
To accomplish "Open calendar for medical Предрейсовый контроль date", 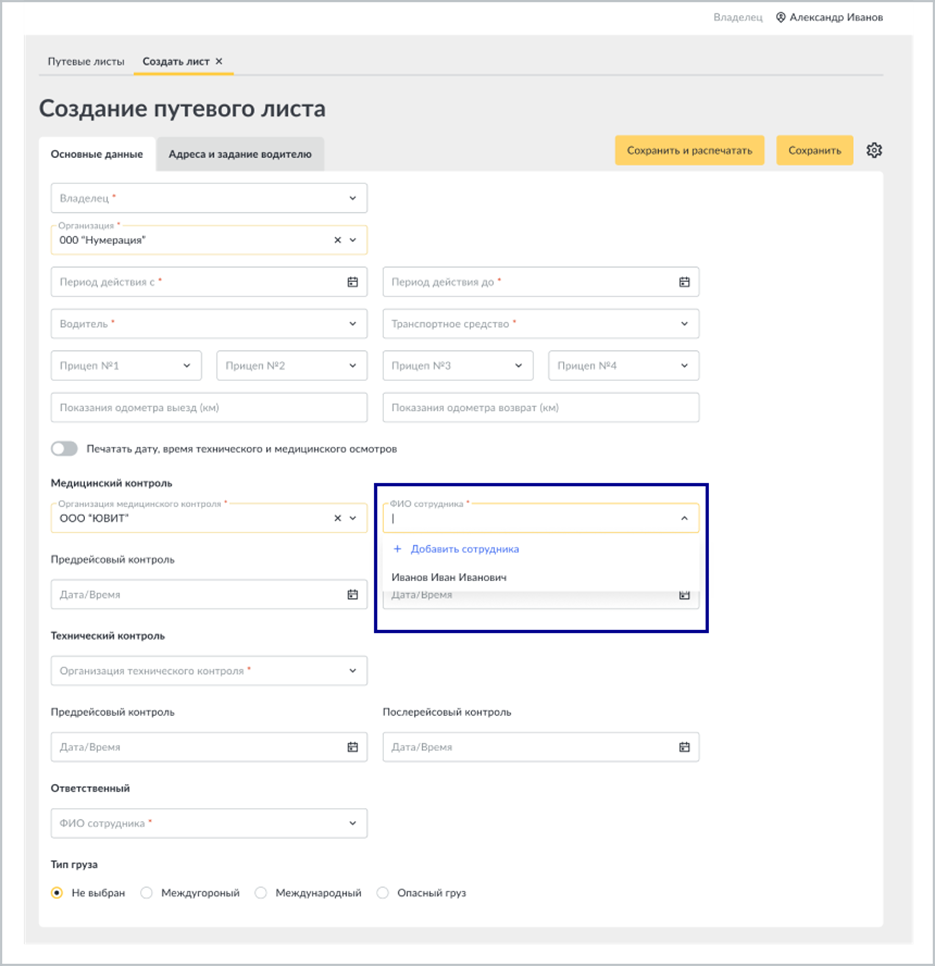I will click(352, 595).
